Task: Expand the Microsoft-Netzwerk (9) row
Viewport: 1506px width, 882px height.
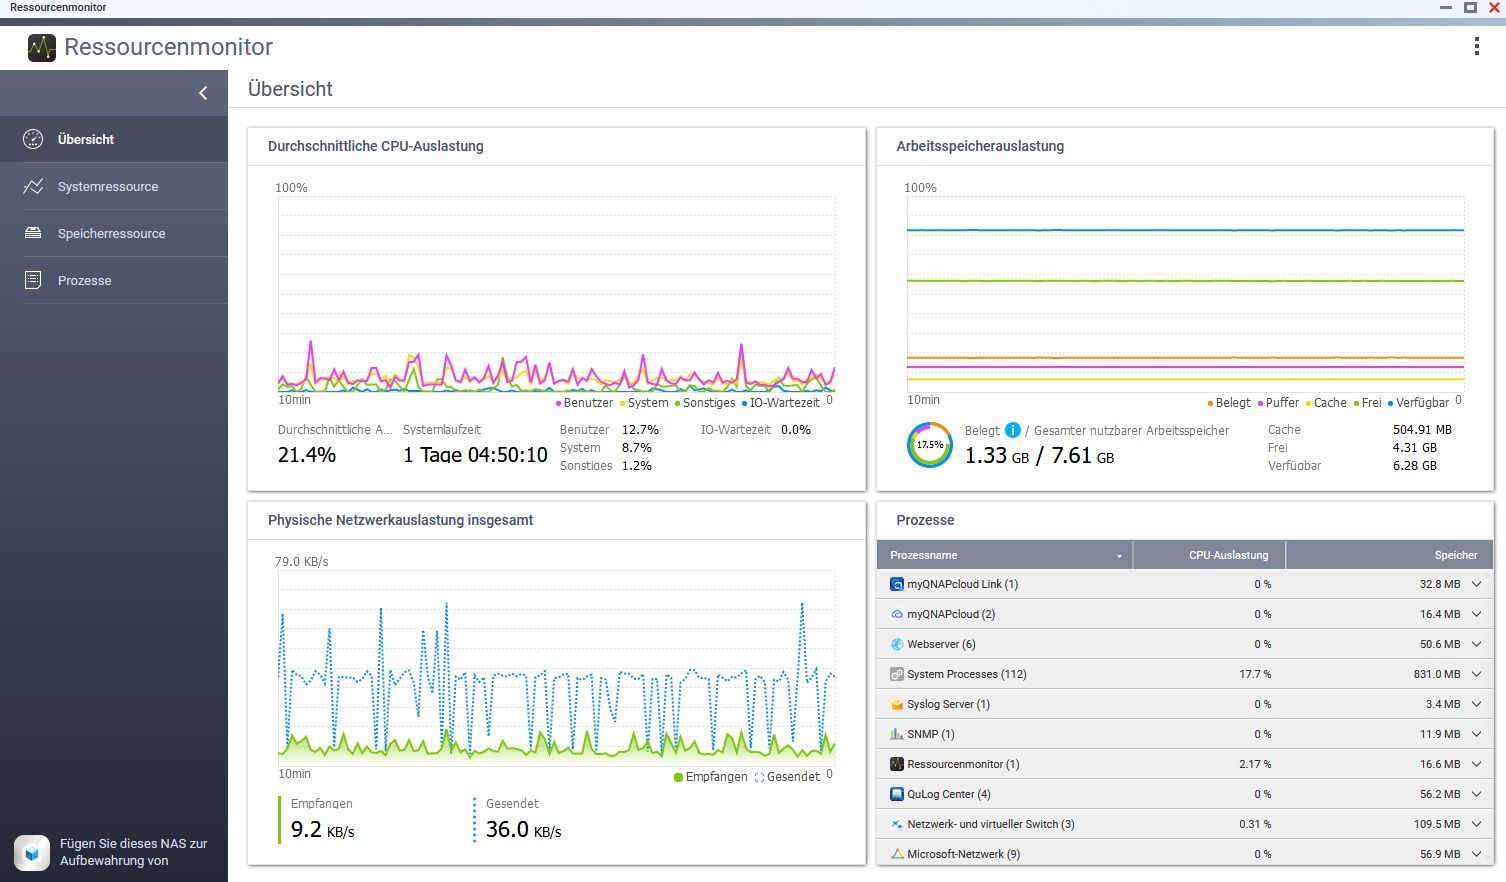Action: [x=1476, y=854]
